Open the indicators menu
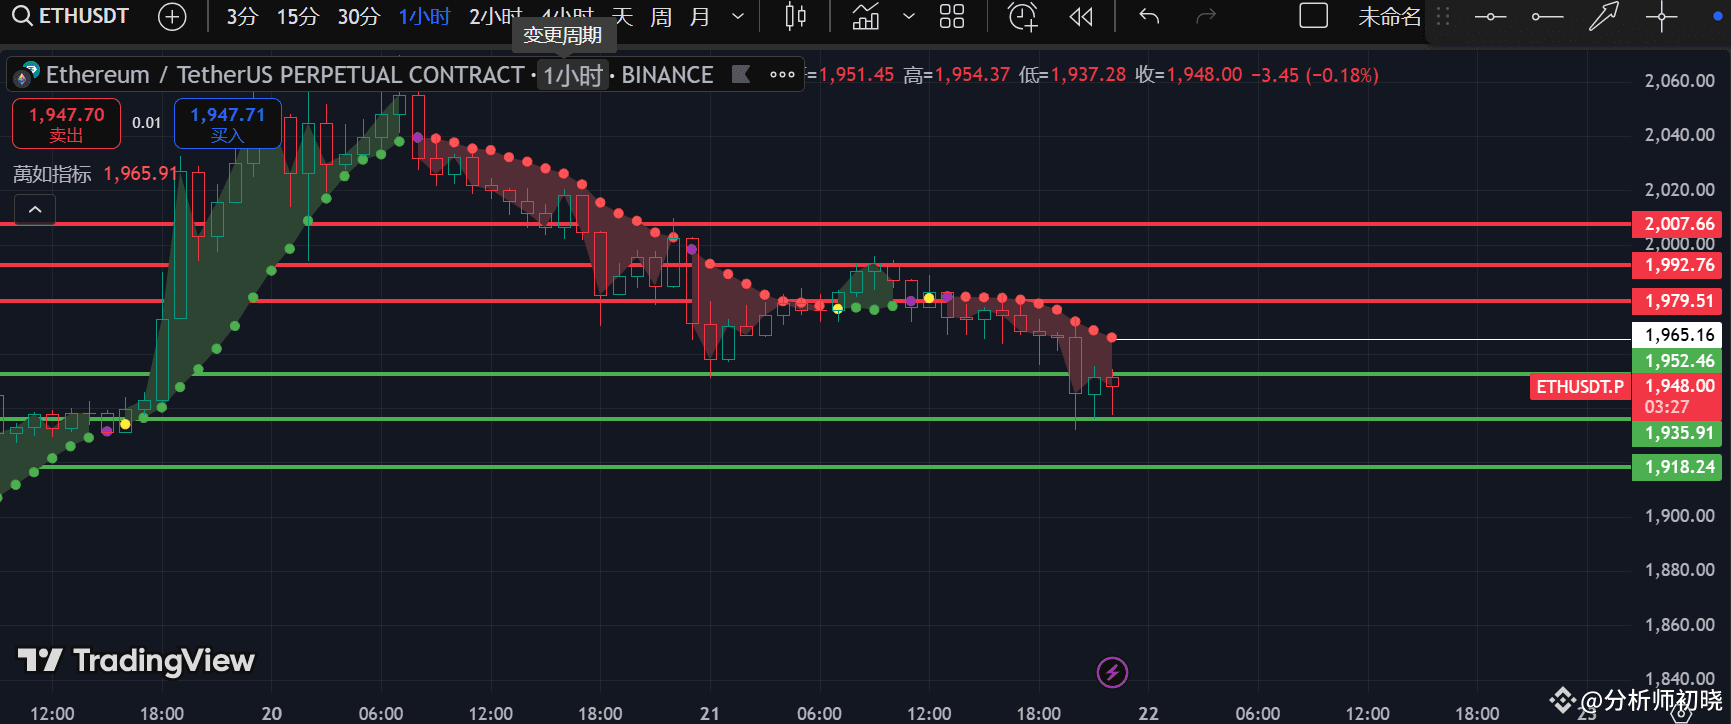The width and height of the screenshot is (1731, 724). 866,16
